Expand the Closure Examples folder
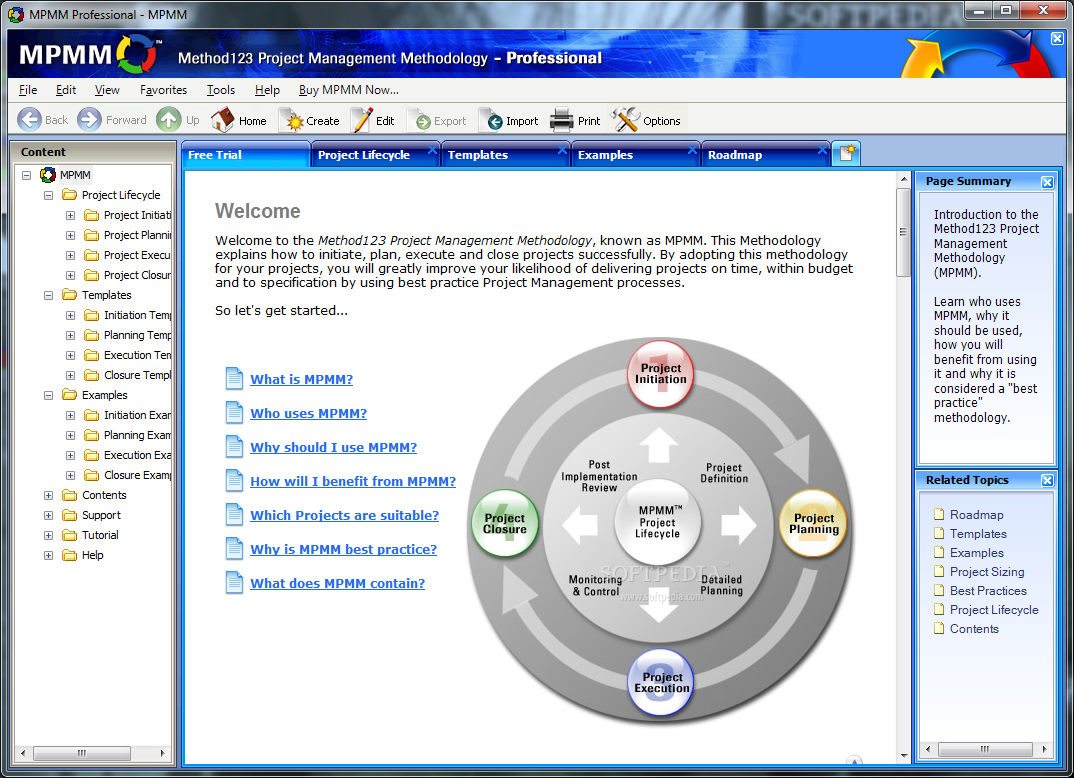 (x=71, y=475)
